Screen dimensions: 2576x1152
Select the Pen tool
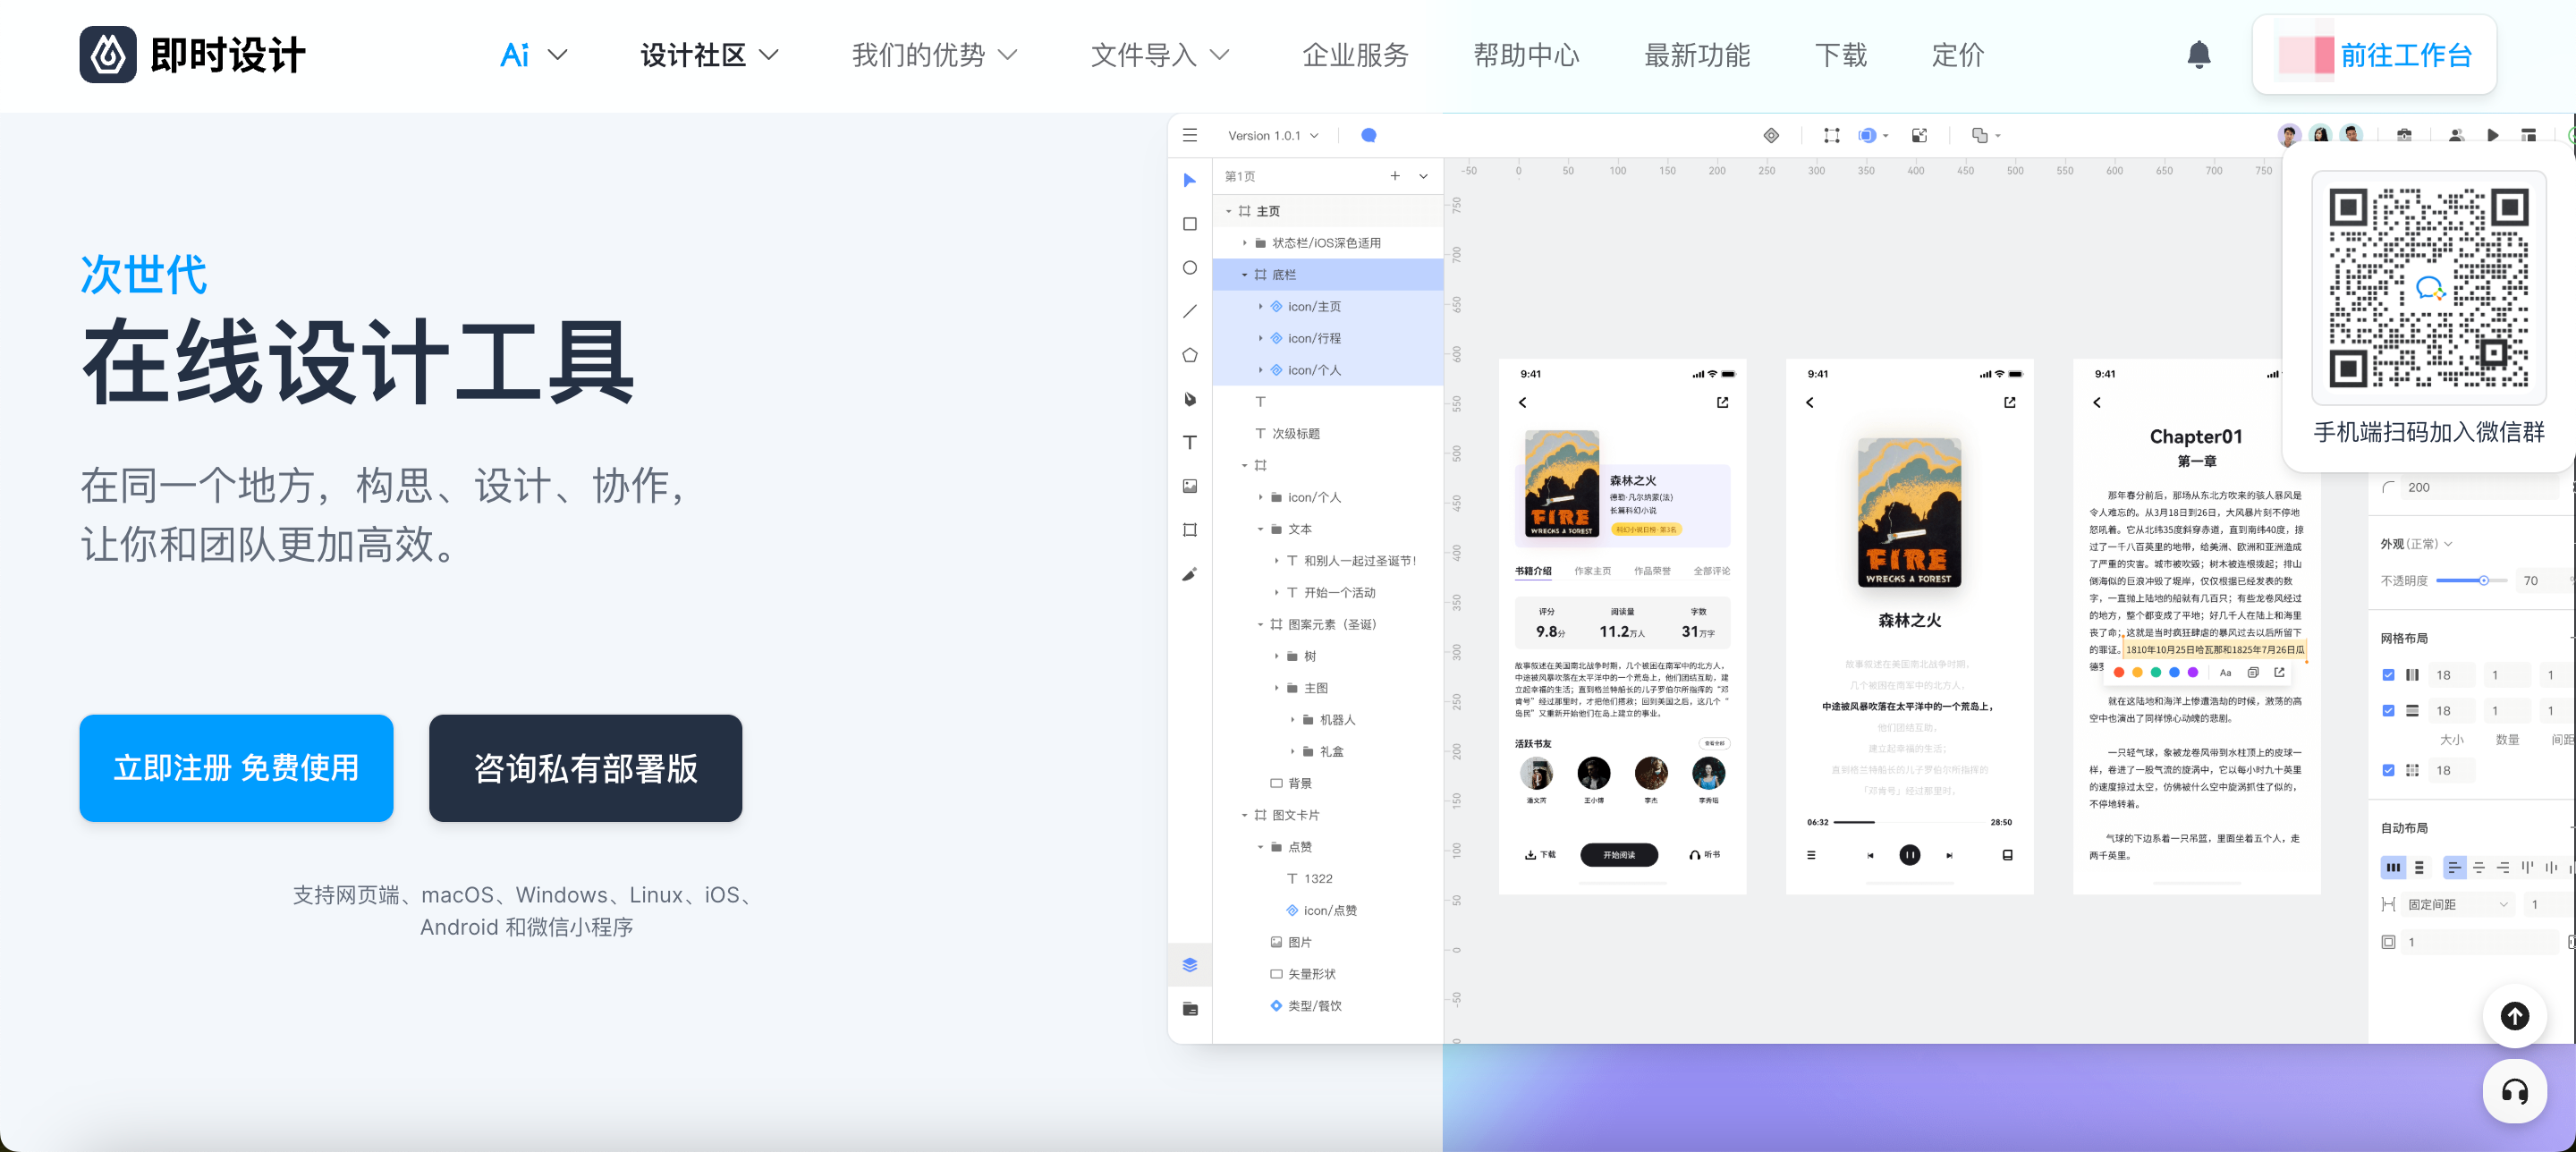1190,399
